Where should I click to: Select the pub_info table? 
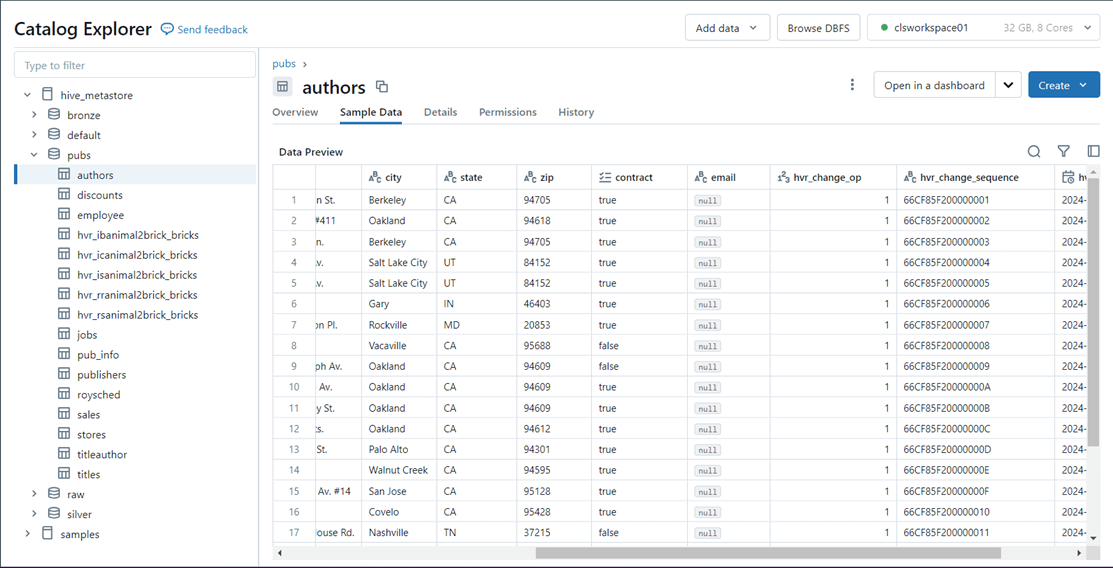(x=98, y=354)
